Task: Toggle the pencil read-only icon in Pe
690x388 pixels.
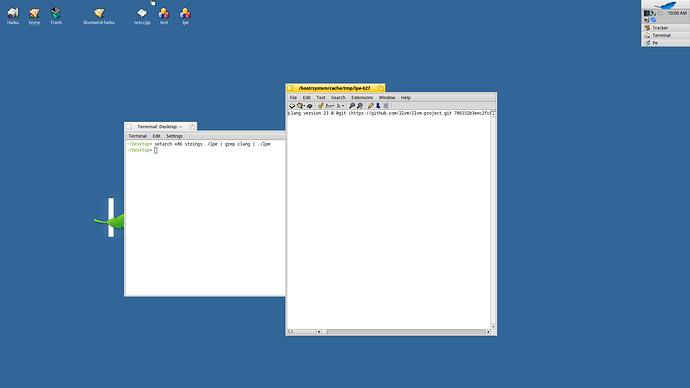Action: click(371, 106)
